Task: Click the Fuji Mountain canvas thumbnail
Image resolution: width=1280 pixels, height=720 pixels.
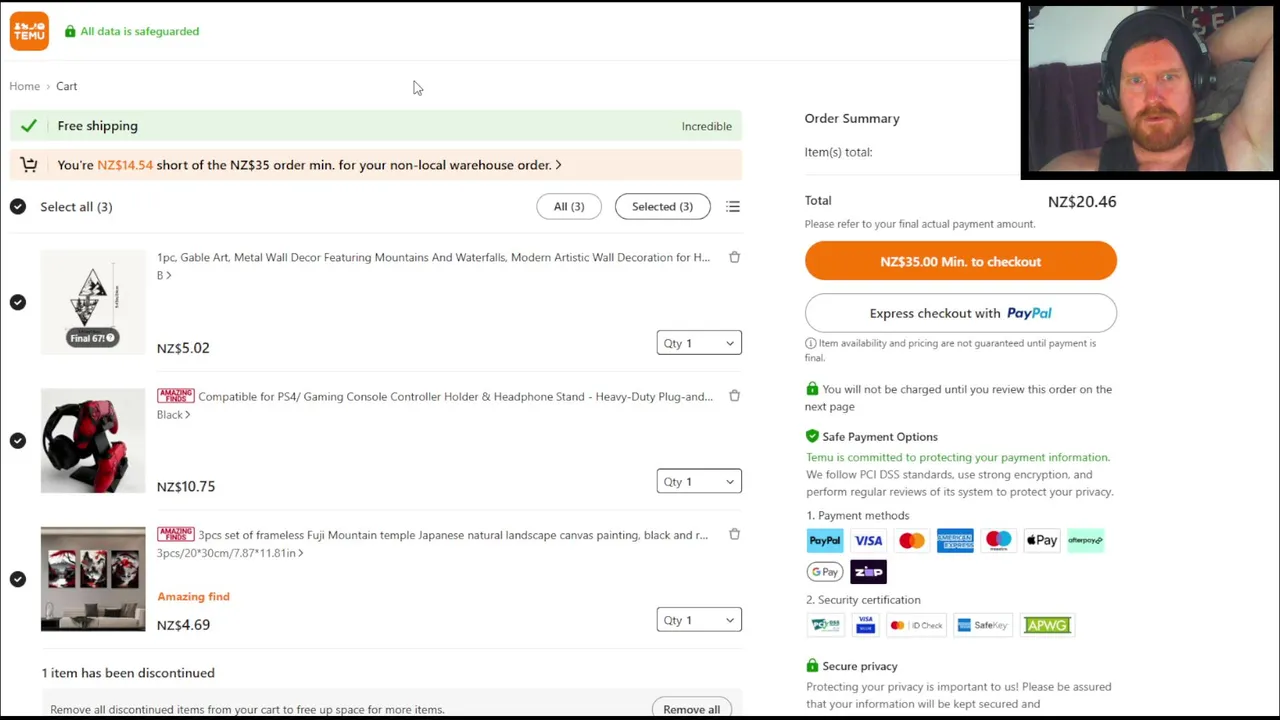Action: click(x=93, y=579)
